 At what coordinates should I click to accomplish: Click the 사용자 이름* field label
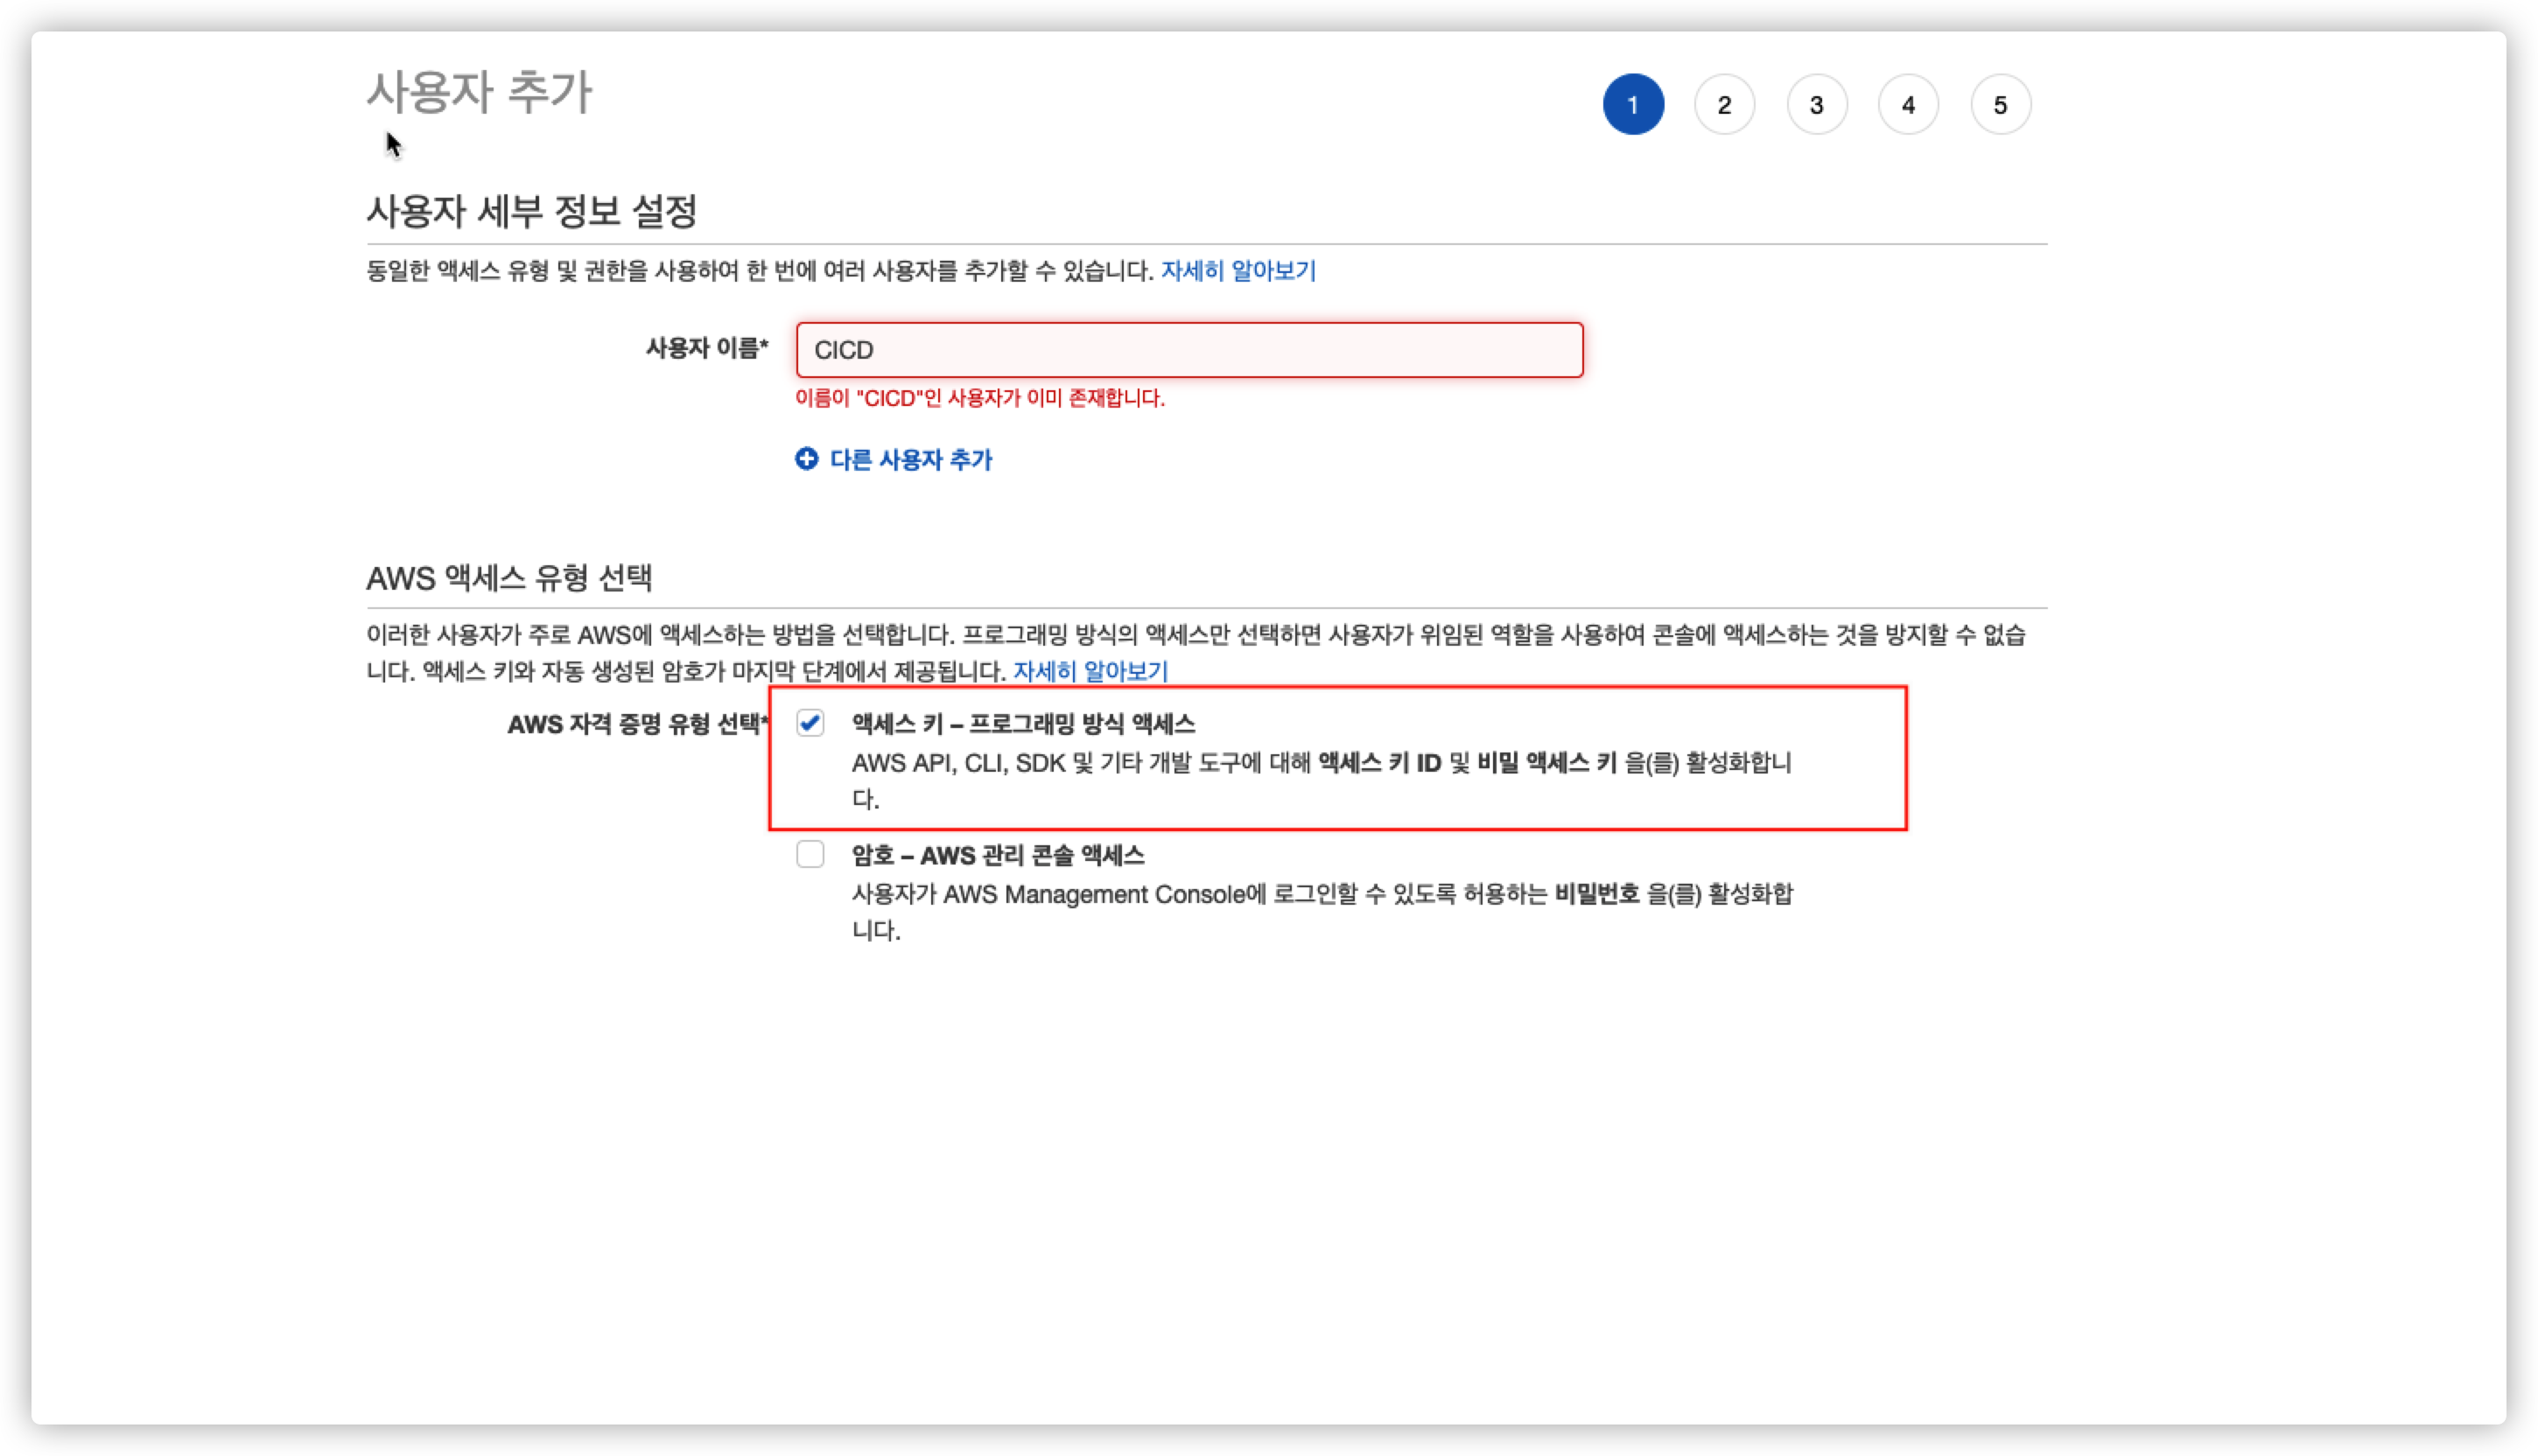pyautogui.click(x=706, y=348)
